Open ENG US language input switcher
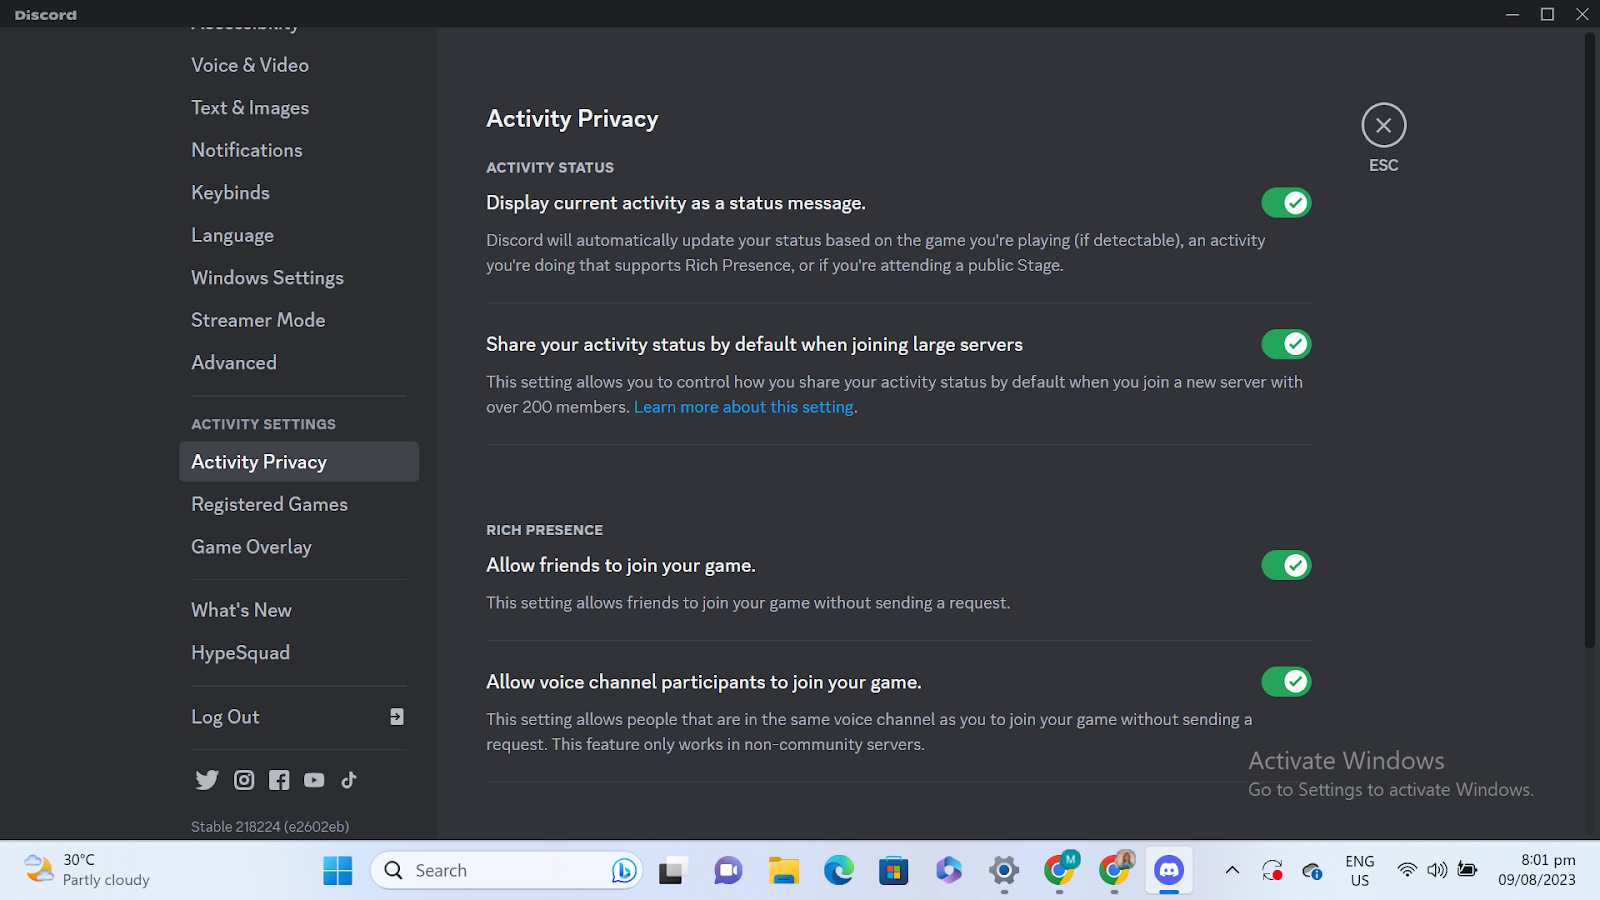Viewport: 1600px width, 900px height. tap(1360, 870)
